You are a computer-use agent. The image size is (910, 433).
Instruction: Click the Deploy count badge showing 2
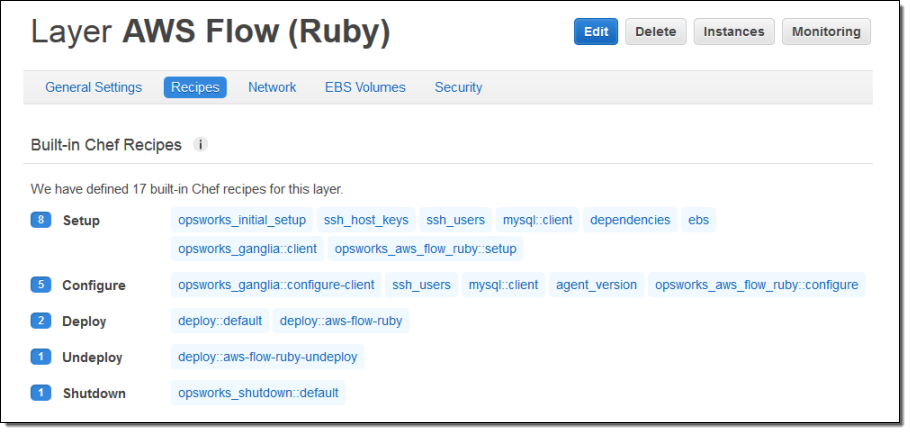click(x=41, y=321)
